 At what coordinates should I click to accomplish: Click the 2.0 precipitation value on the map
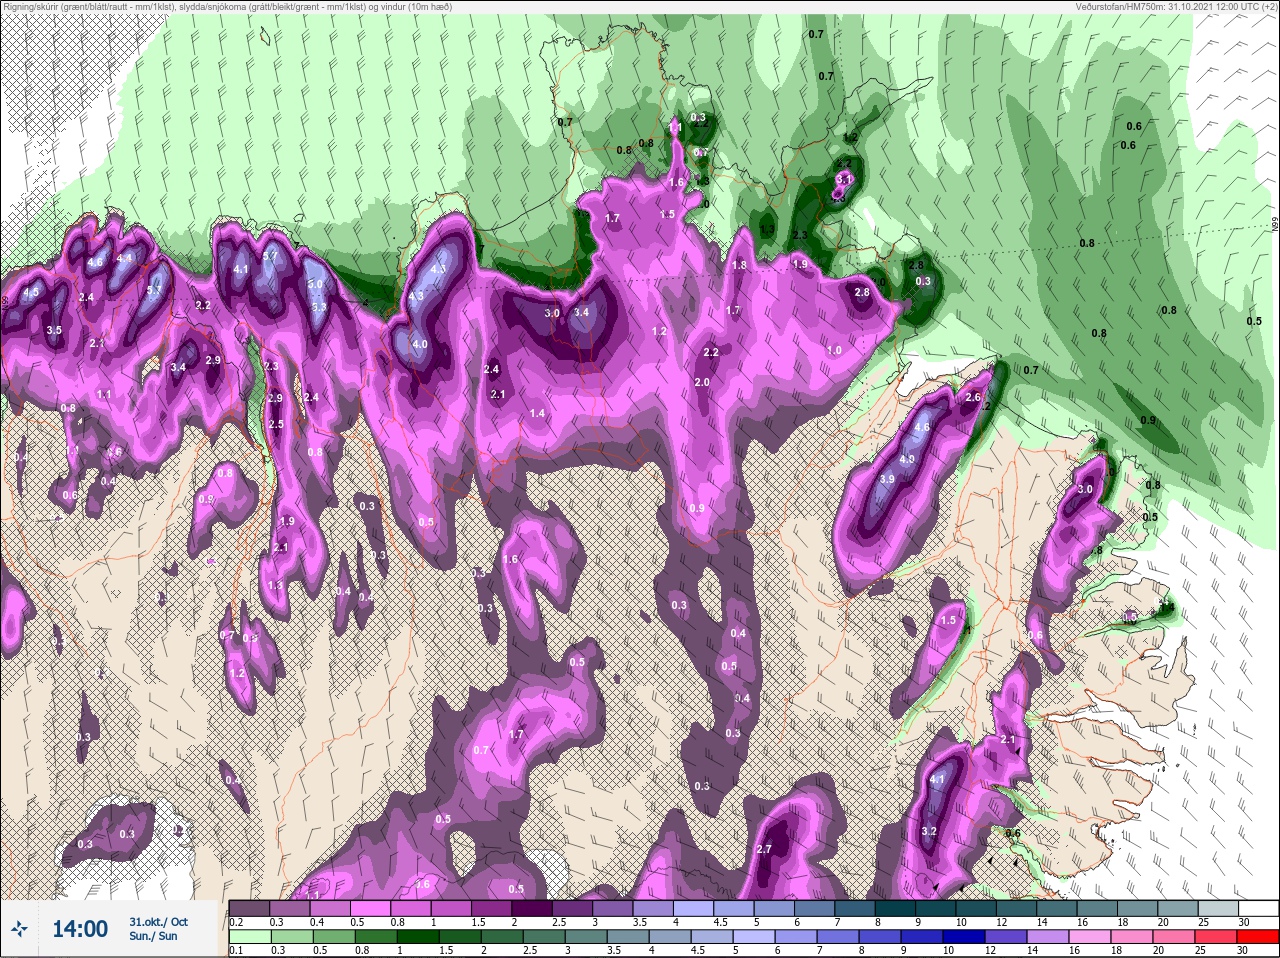pyautogui.click(x=702, y=382)
